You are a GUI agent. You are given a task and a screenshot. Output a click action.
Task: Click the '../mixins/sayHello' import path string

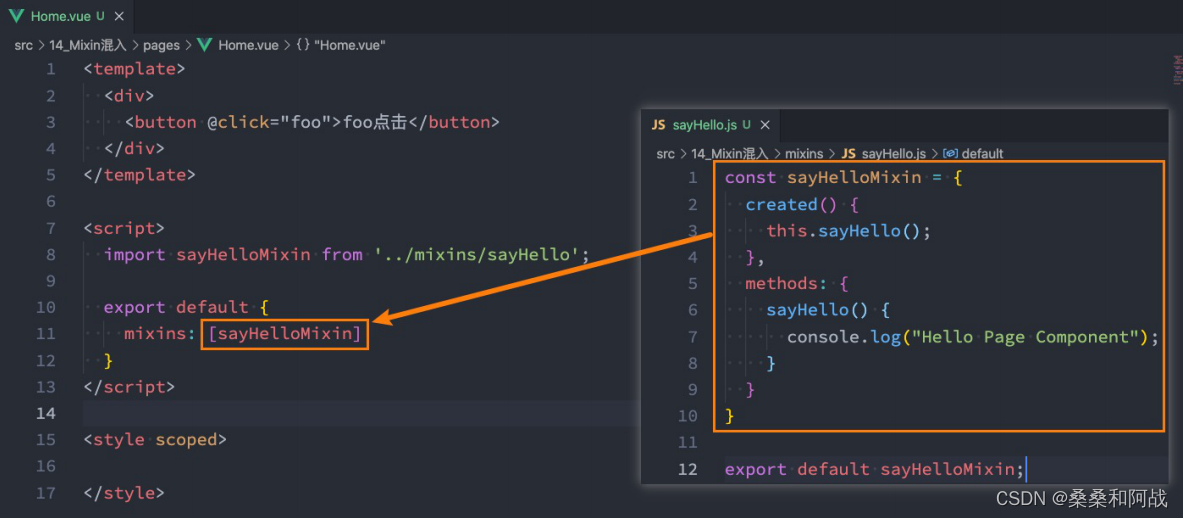click(x=476, y=254)
